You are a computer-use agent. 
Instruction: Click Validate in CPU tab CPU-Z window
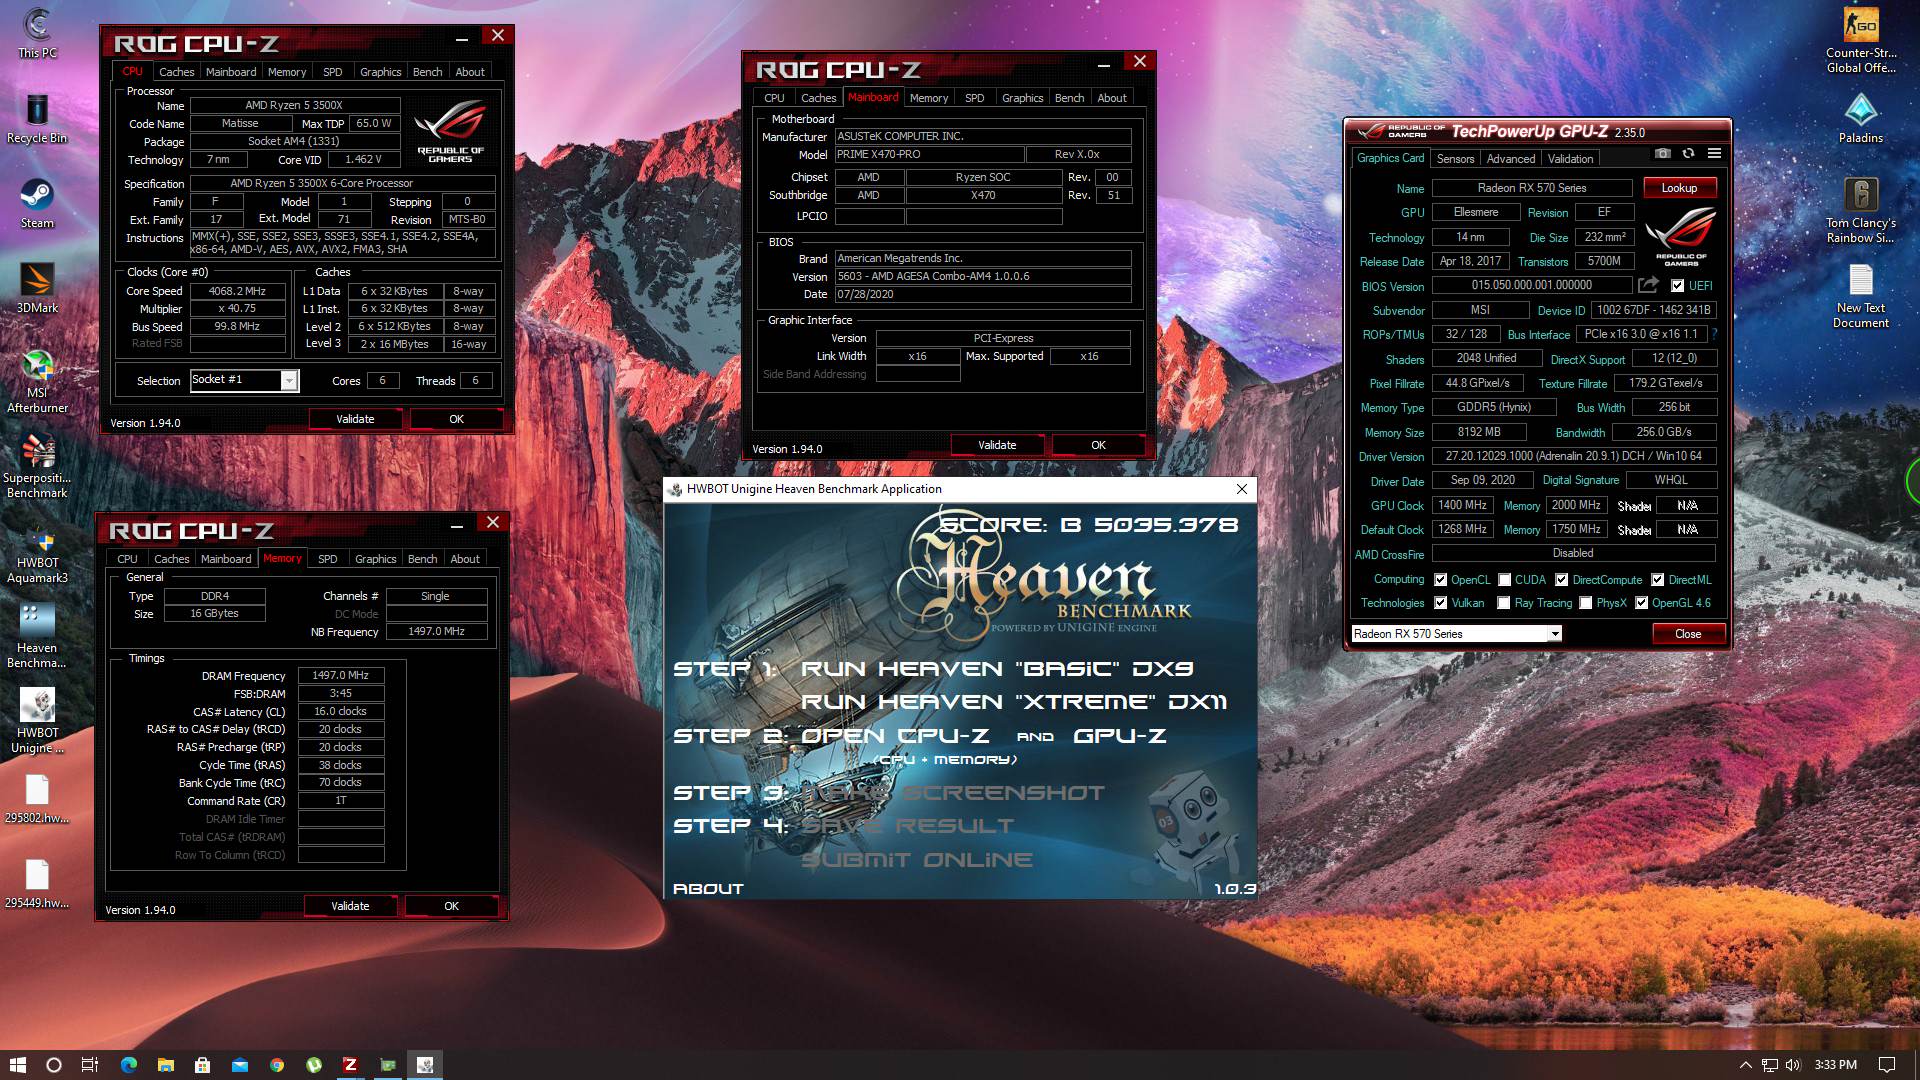355,420
